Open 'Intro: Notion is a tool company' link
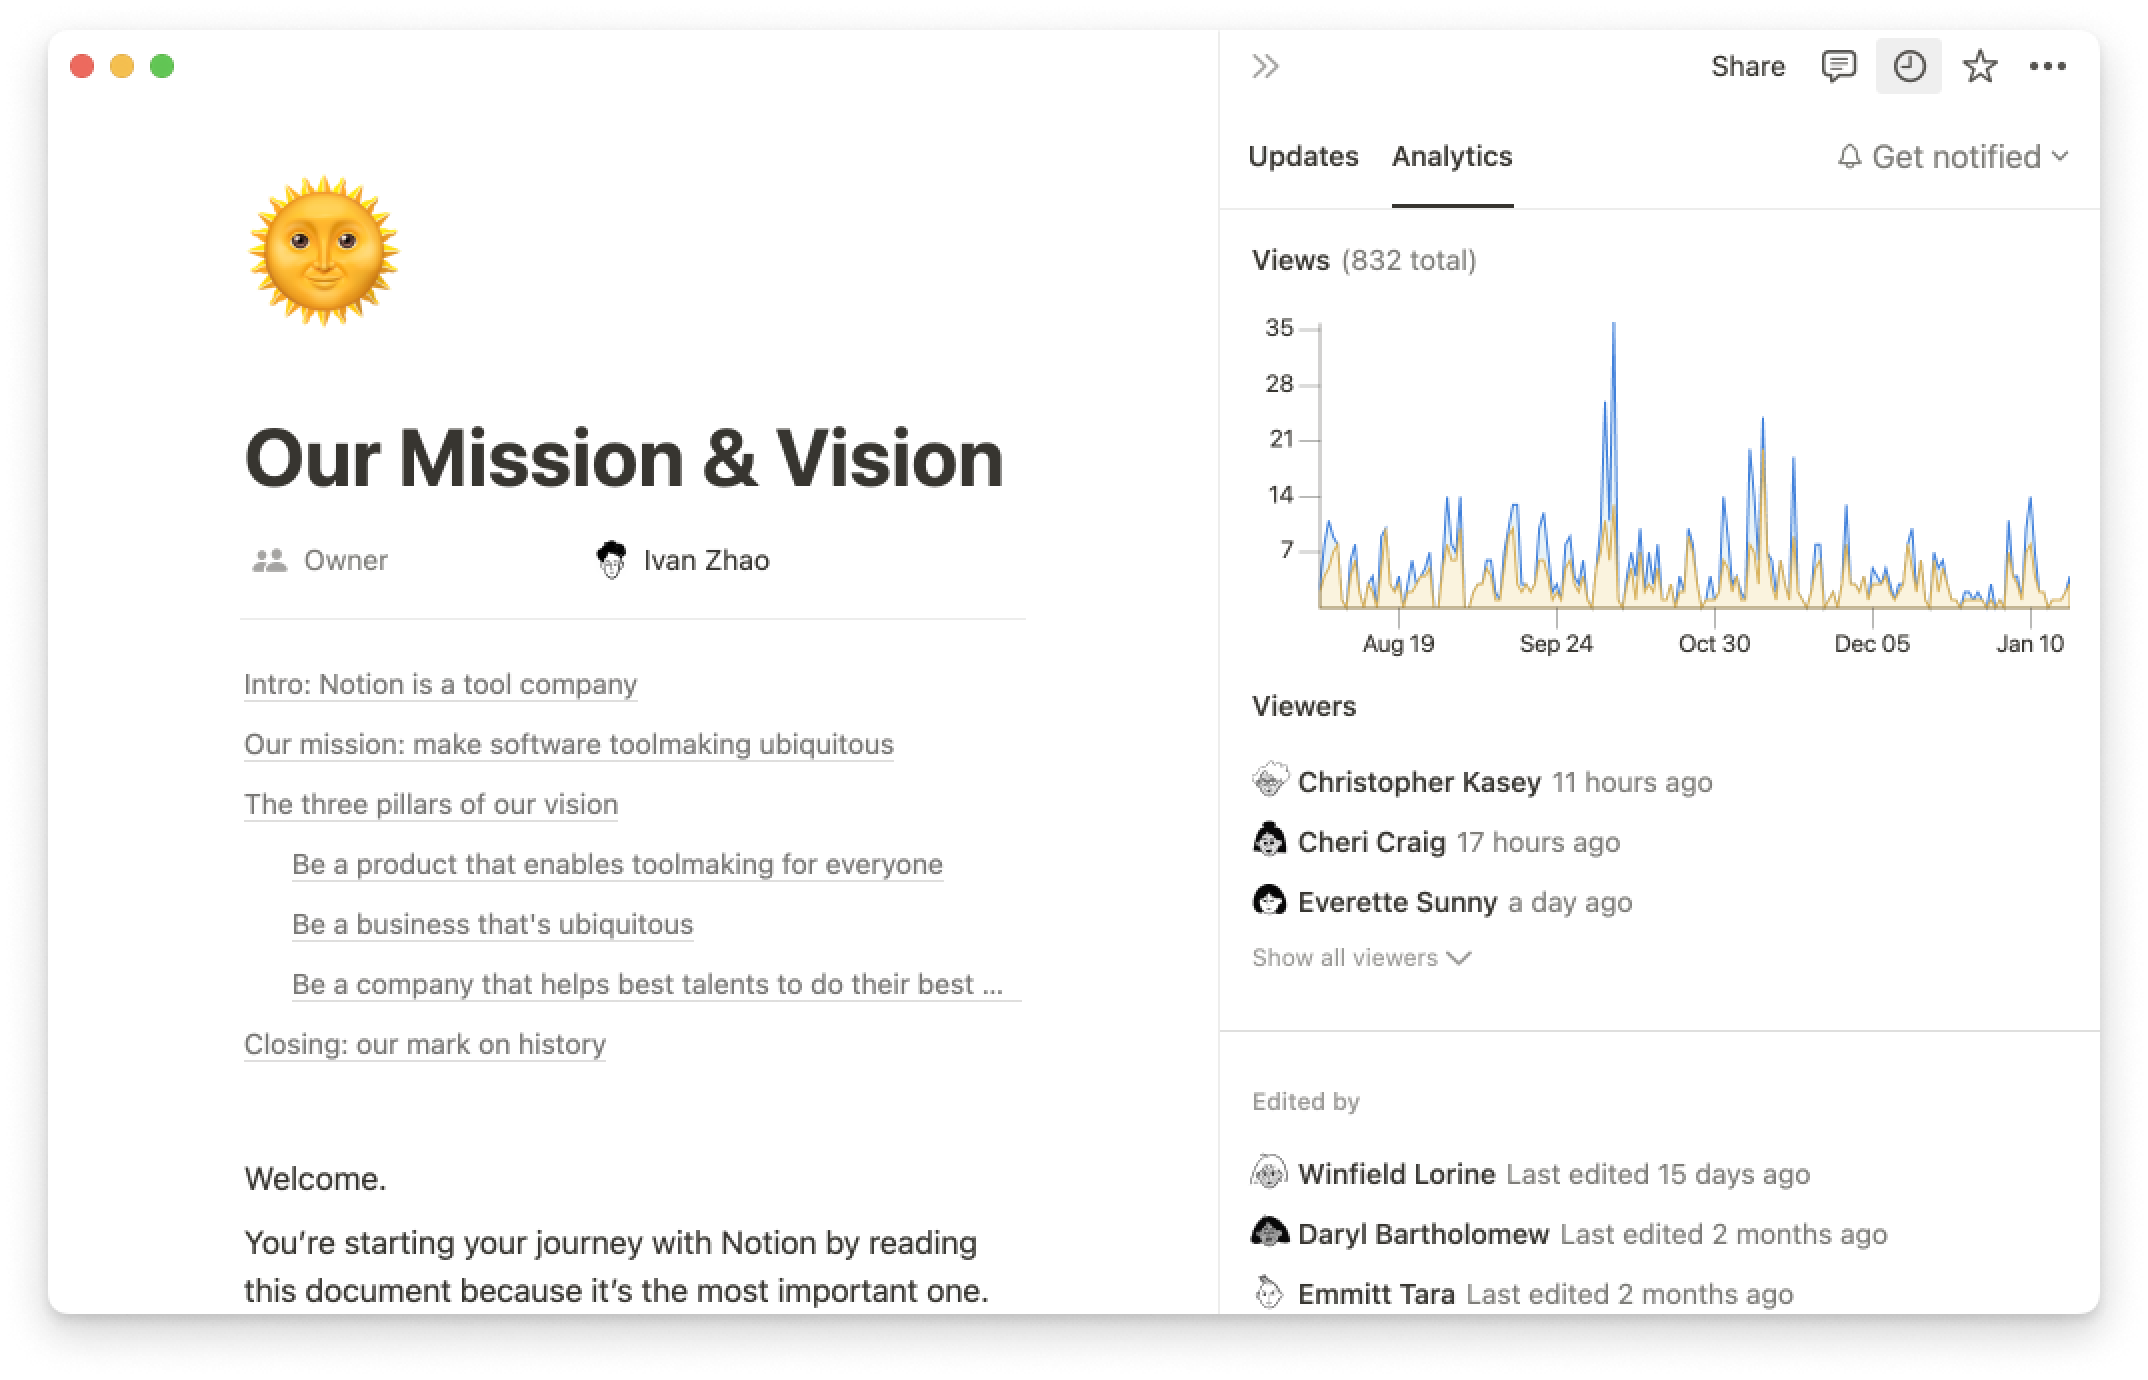Viewport: 2148px width, 1380px height. coord(440,684)
